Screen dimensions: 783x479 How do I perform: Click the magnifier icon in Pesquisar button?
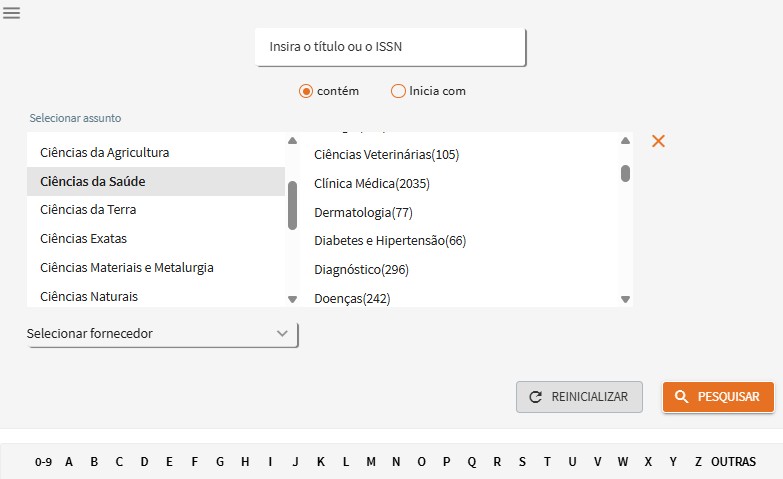681,397
